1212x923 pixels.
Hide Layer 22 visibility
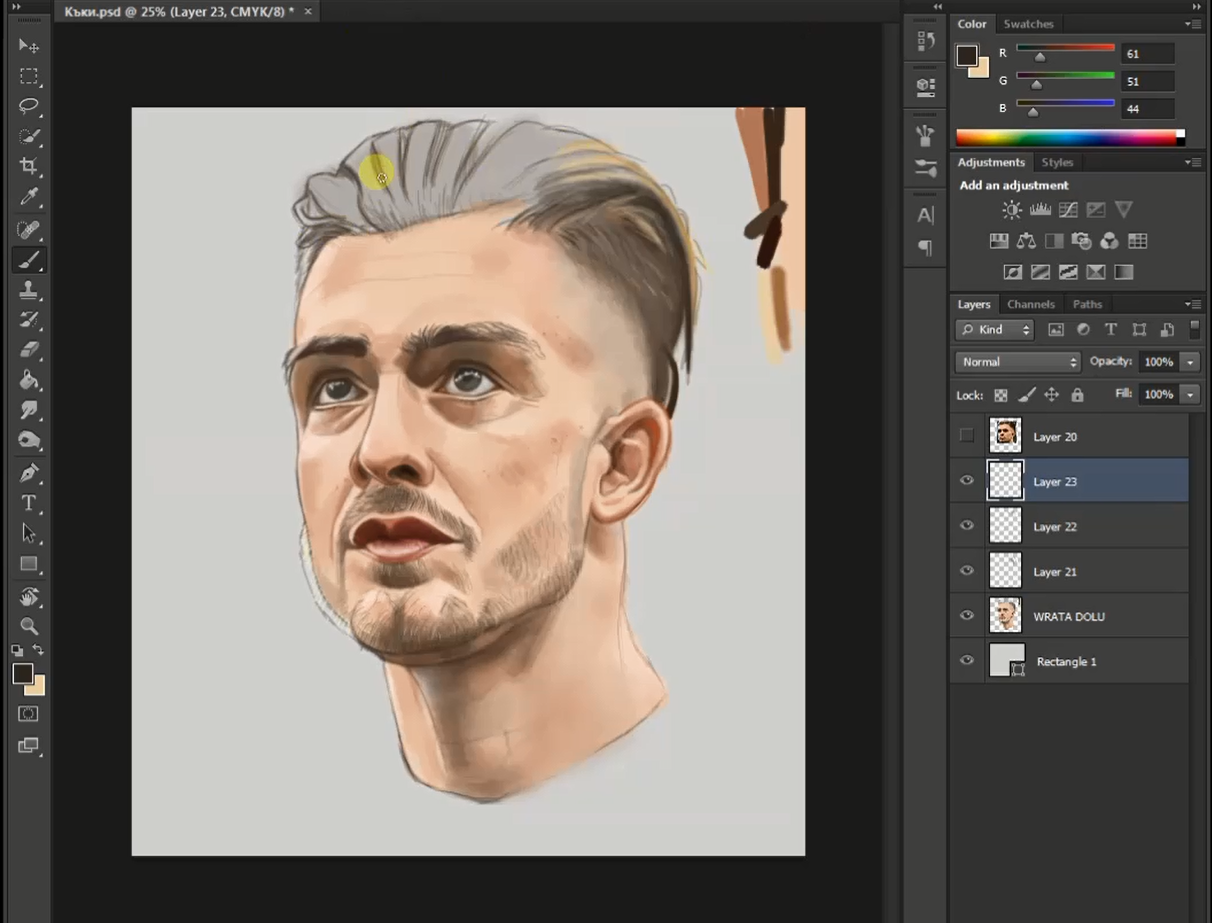[x=966, y=526]
